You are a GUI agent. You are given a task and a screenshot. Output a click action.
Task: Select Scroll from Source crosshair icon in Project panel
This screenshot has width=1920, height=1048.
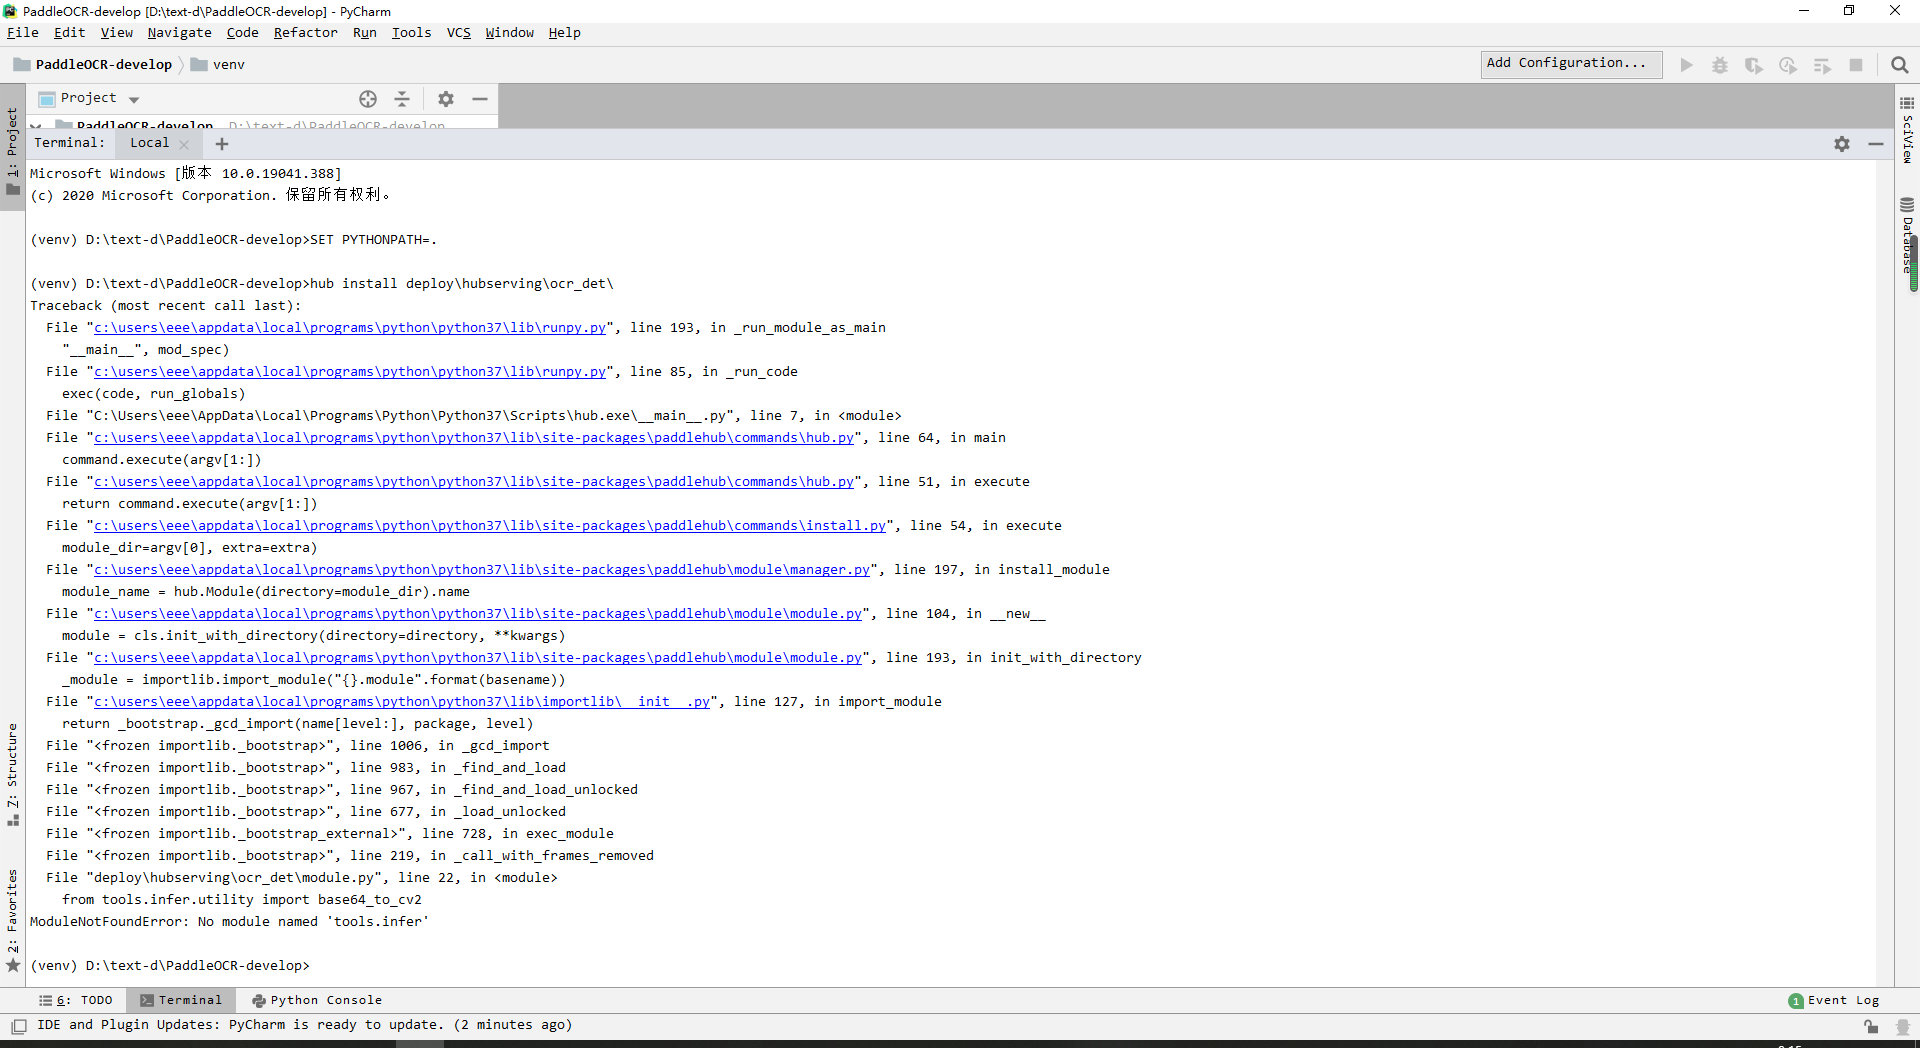click(368, 99)
